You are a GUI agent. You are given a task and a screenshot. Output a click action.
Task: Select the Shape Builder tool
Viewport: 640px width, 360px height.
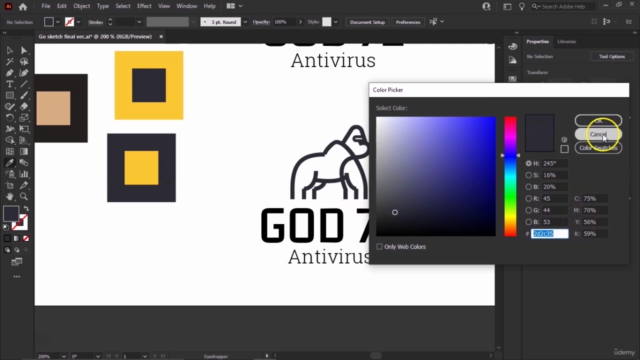tap(9, 140)
